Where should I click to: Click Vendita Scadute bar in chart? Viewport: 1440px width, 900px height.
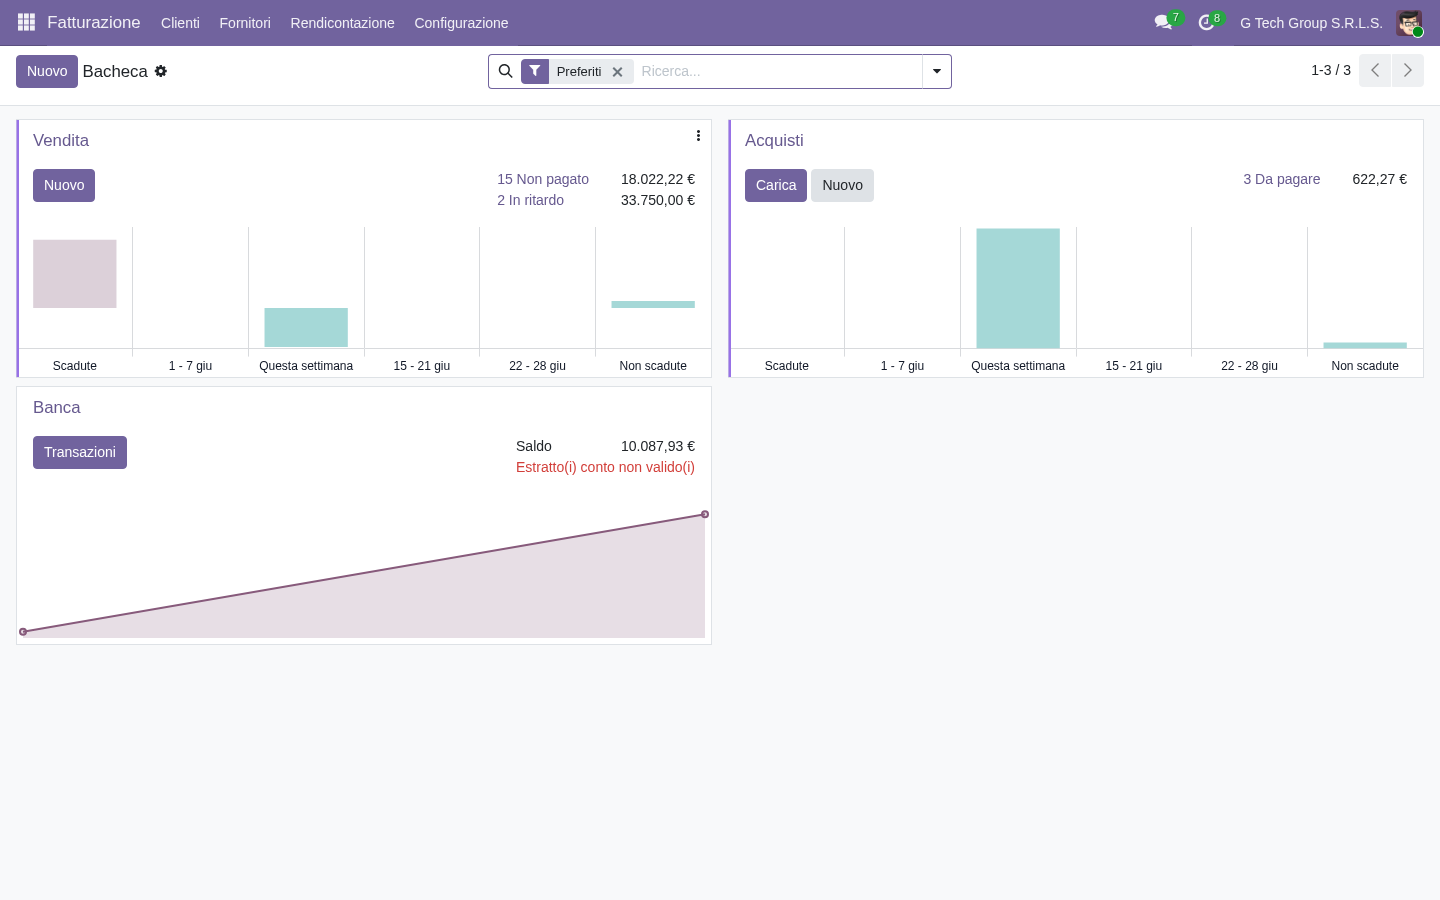click(75, 274)
